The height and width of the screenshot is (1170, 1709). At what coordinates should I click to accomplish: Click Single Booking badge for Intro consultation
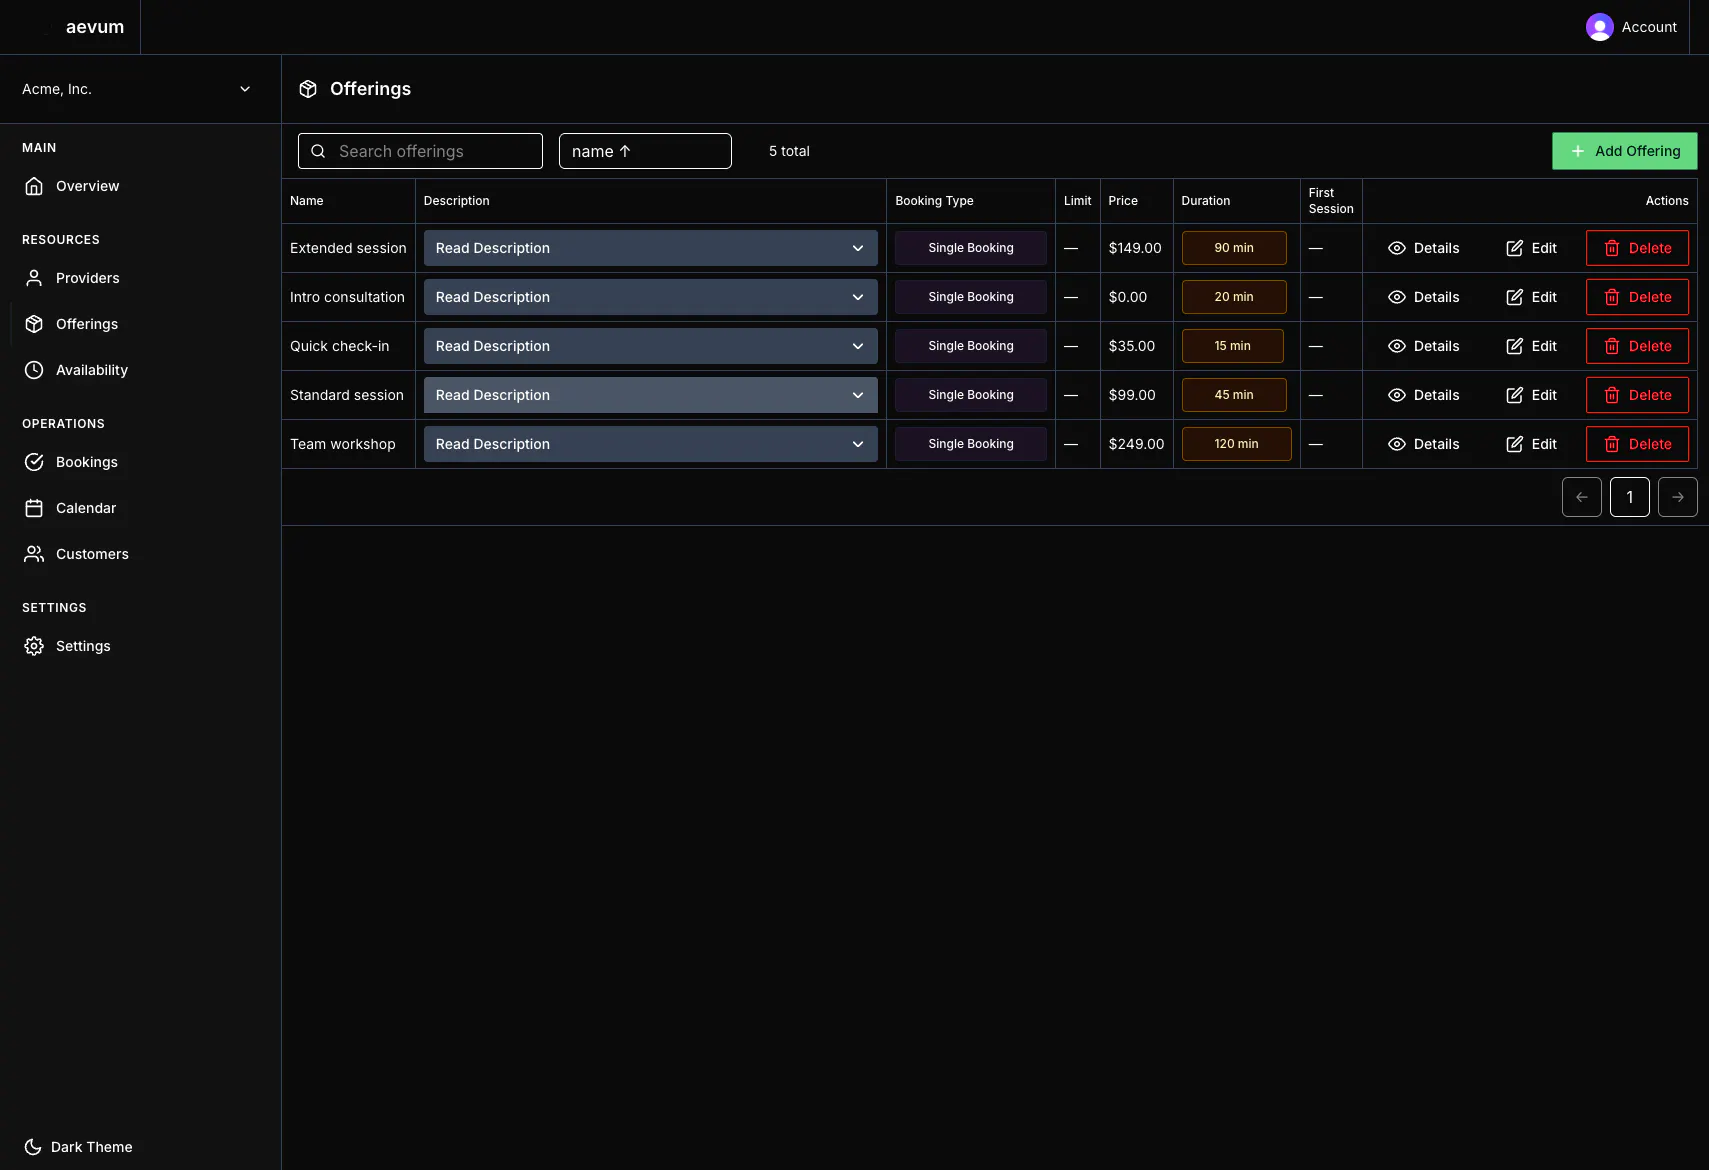click(971, 297)
